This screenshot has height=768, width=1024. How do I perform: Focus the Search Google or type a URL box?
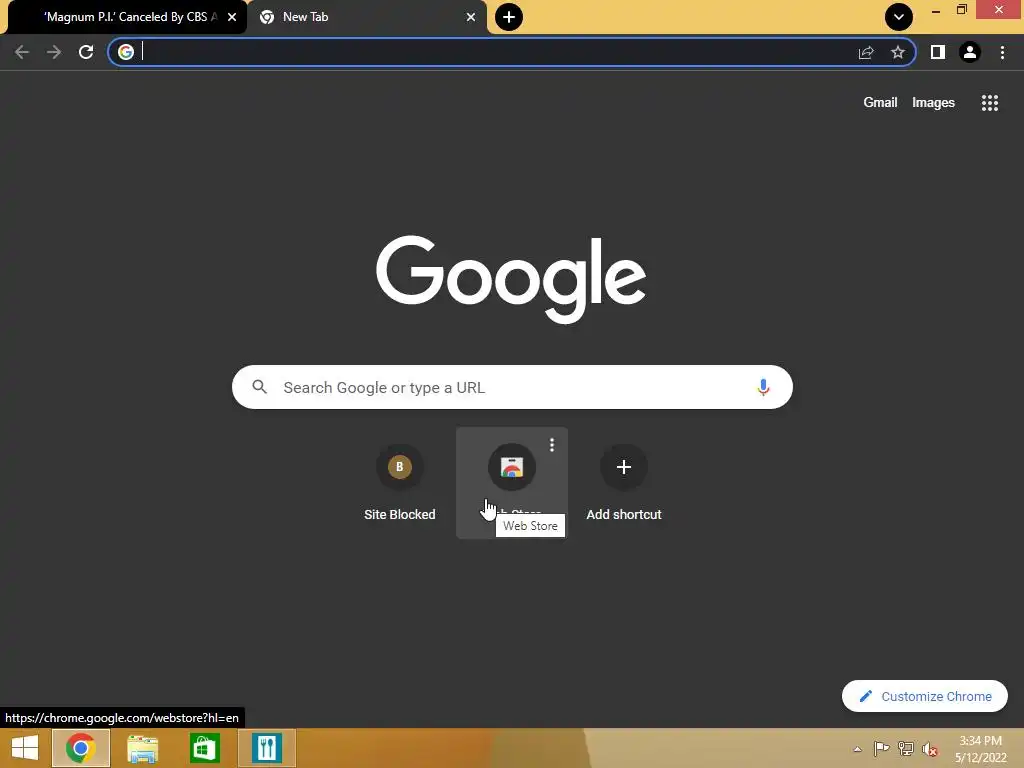512,387
